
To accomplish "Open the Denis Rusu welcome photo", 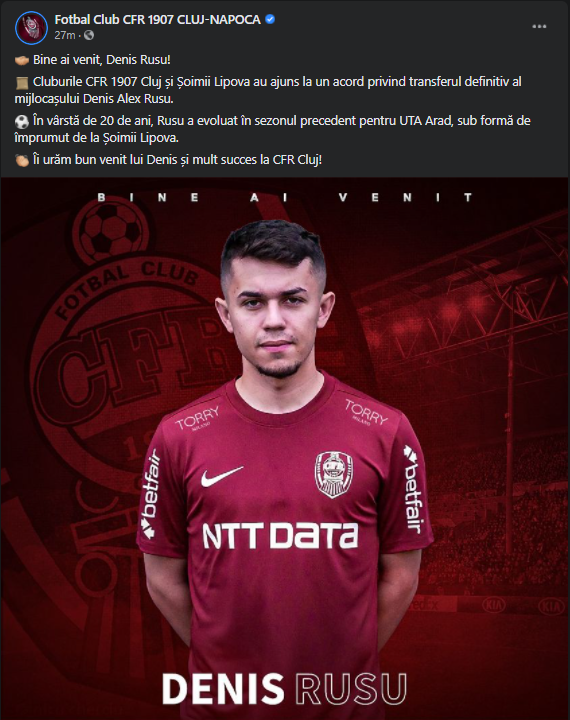I will tap(285, 449).
